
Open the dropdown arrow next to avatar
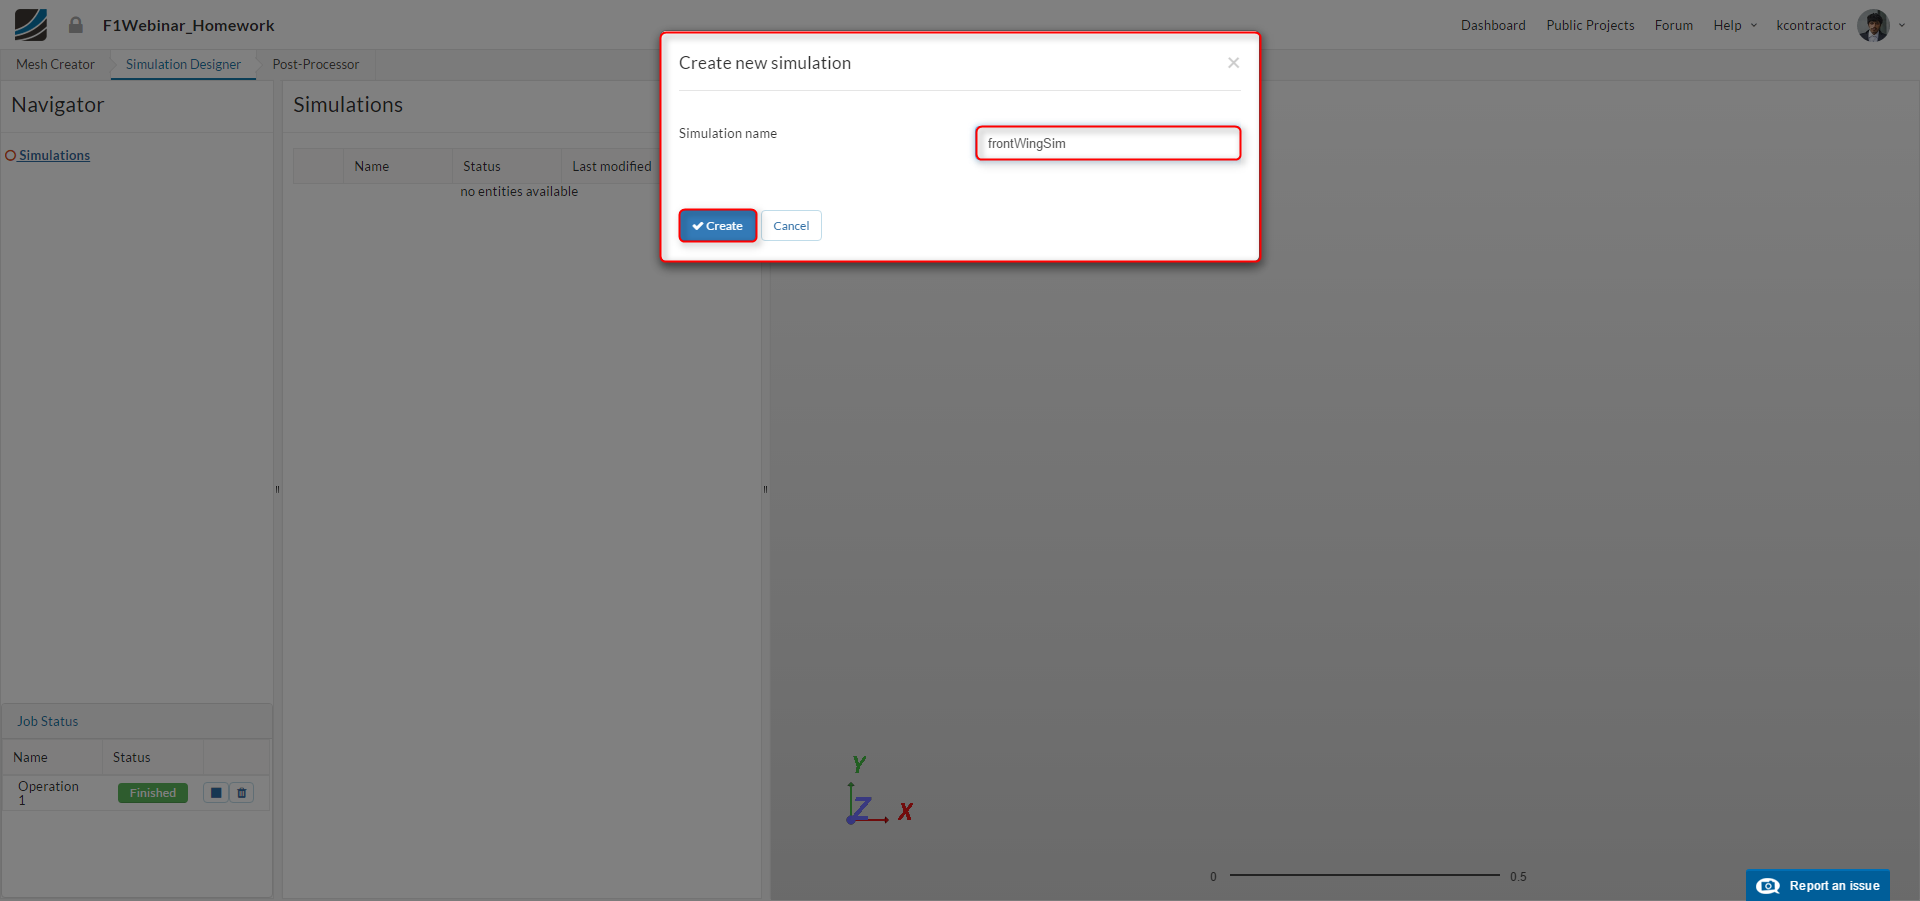pos(1902,25)
